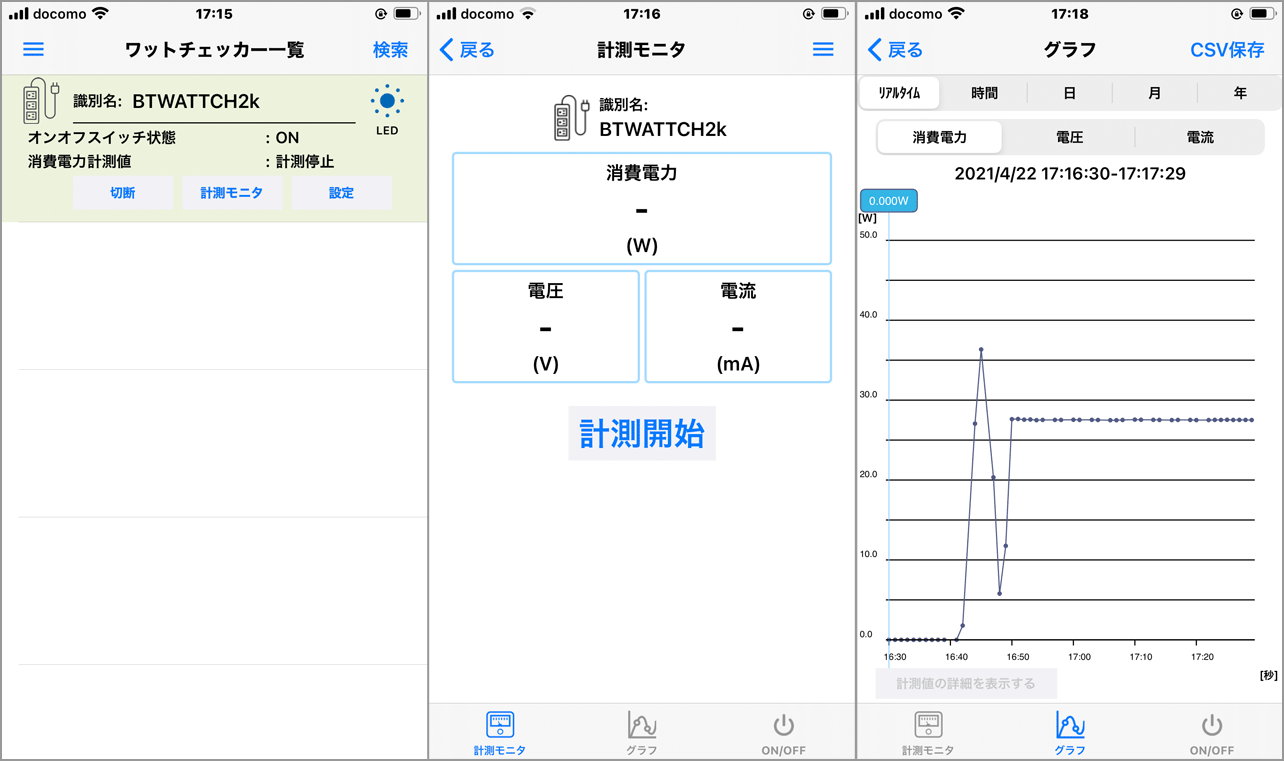Start measurement with 計測開始 button
This screenshot has width=1284, height=761.
642,433
